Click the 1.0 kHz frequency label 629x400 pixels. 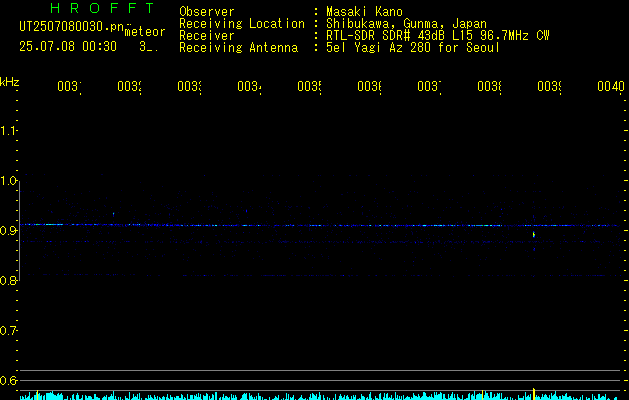coord(8,180)
